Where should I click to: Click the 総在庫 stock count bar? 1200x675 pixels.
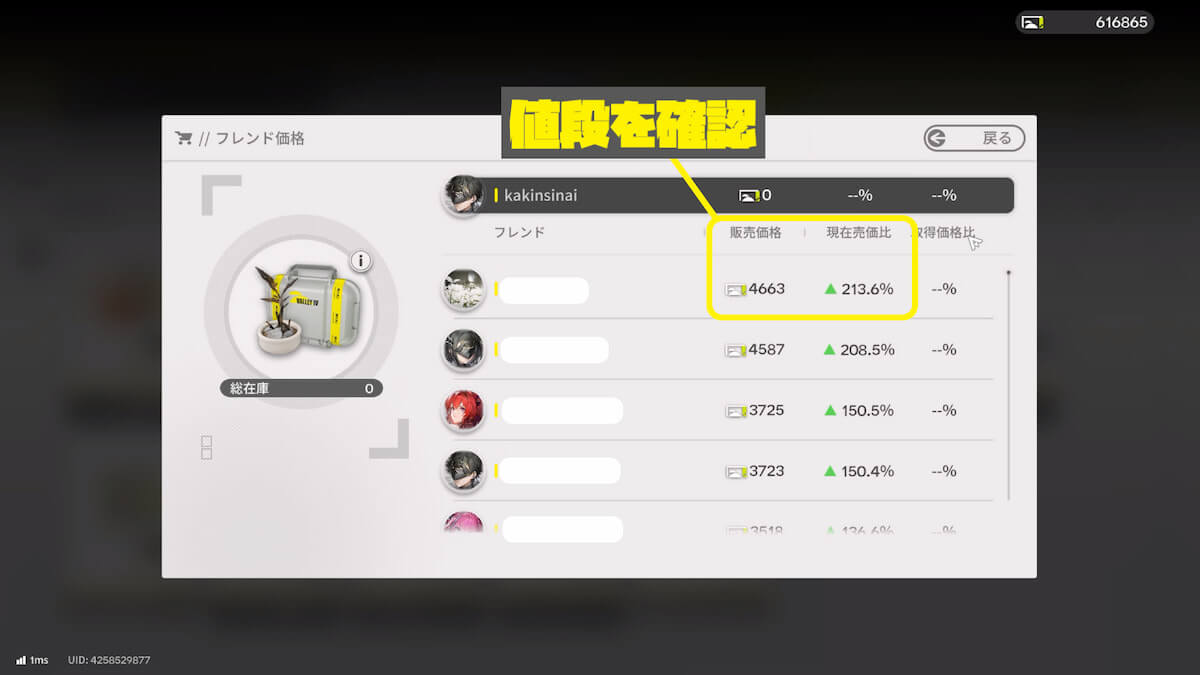tap(301, 389)
